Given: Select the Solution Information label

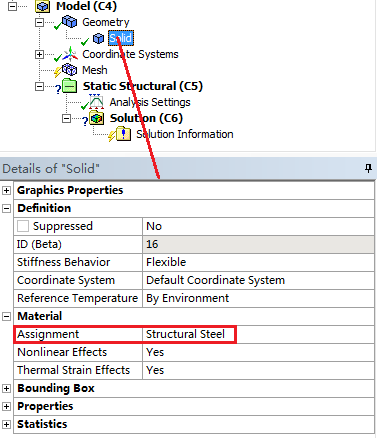Looking at the screenshot, I should tap(185, 134).
